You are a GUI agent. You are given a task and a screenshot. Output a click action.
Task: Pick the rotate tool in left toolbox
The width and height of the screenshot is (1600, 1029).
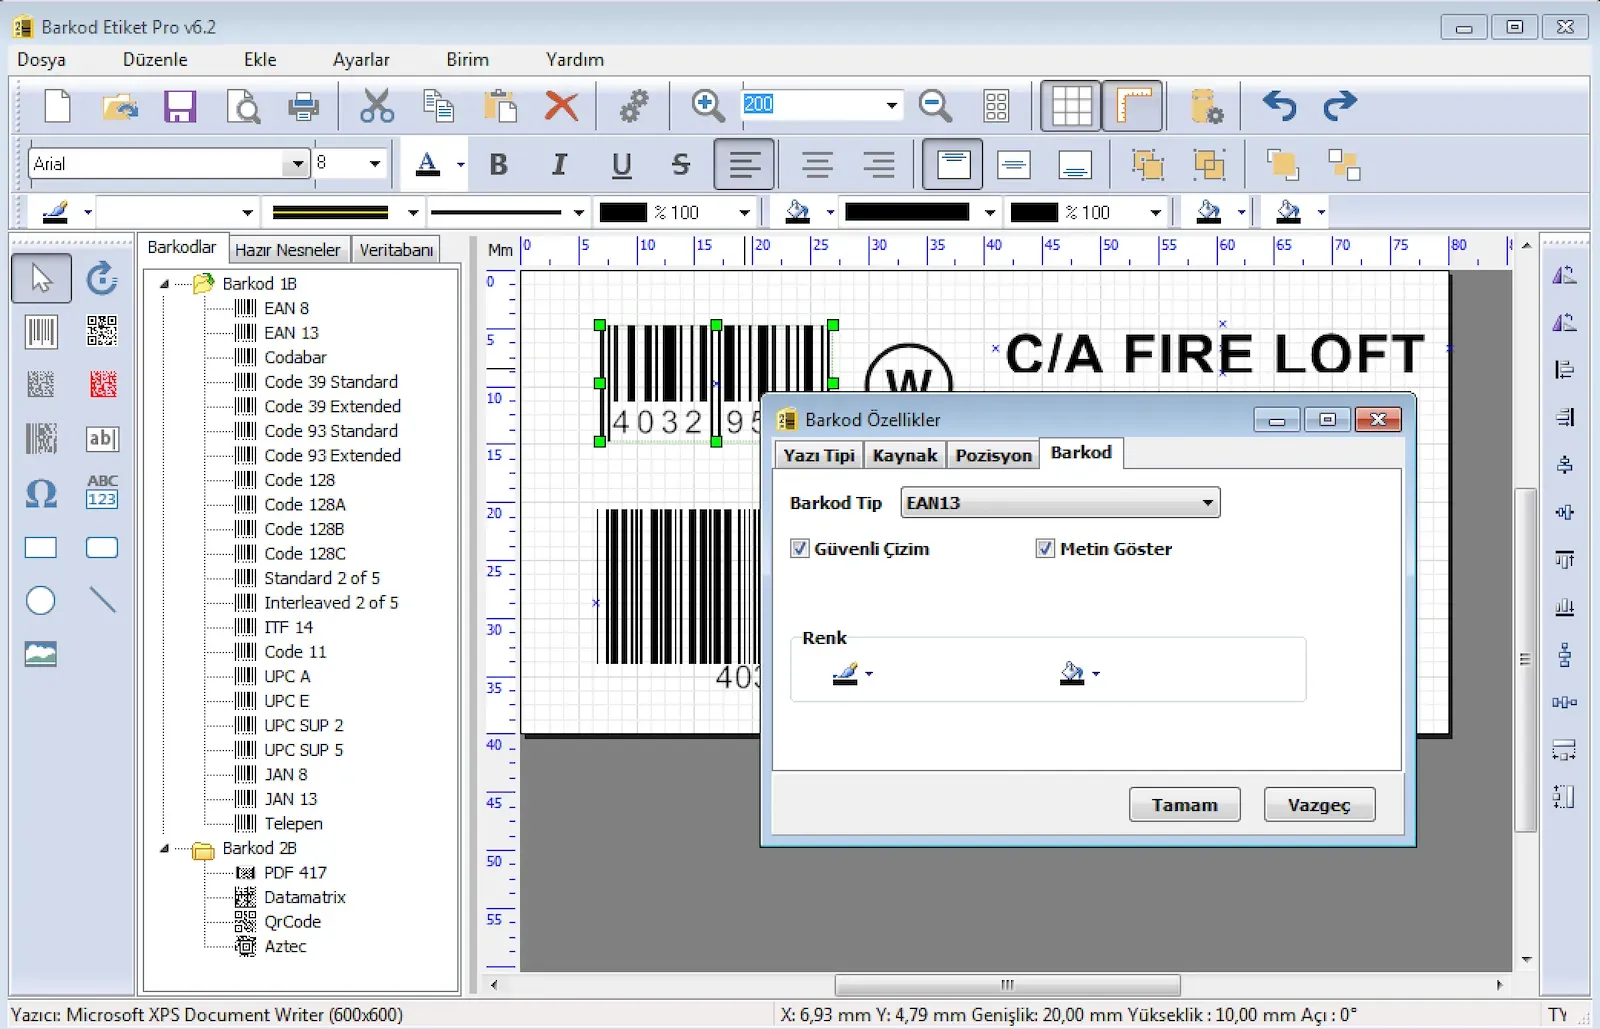[x=102, y=278]
